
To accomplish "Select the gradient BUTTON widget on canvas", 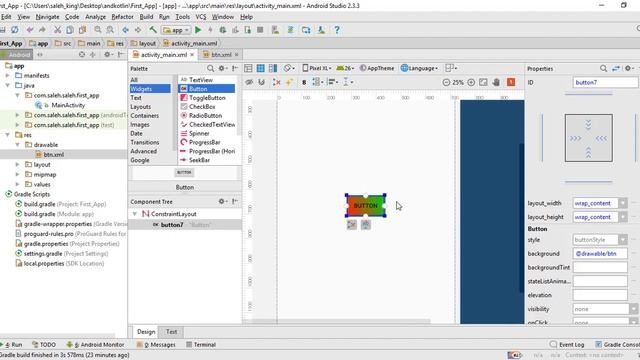I will click(366, 206).
